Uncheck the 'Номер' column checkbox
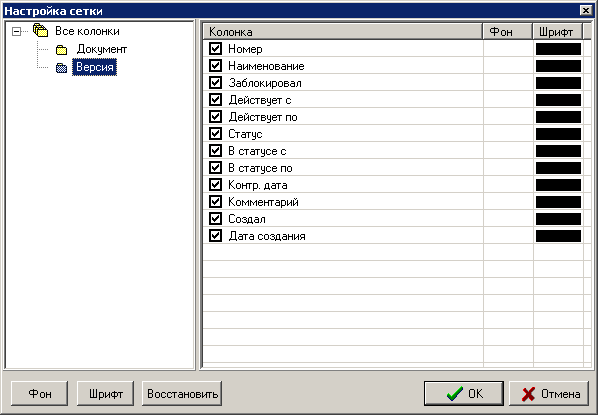The width and height of the screenshot is (598, 415). click(x=215, y=48)
